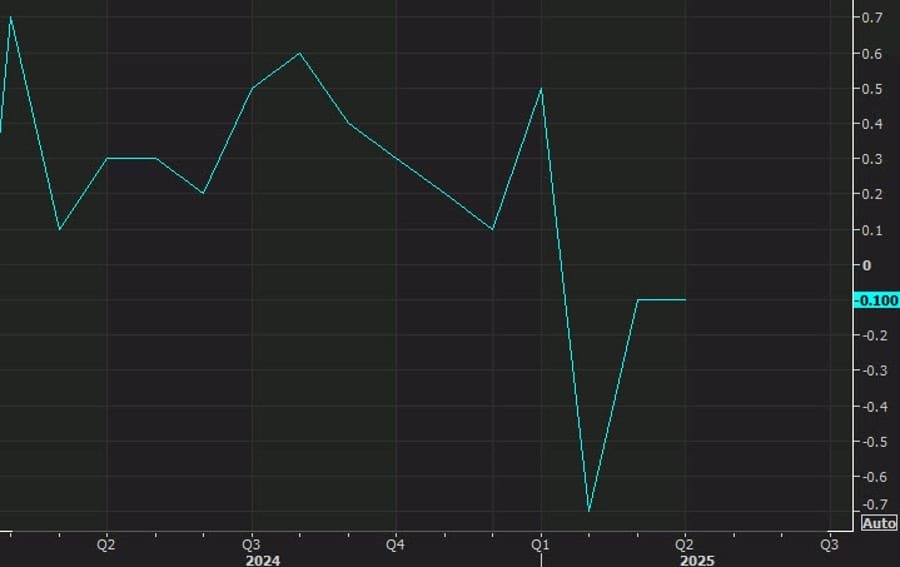Click the line's final data point at Q2 2025
The height and width of the screenshot is (567, 900).
pyautogui.click(x=685, y=300)
